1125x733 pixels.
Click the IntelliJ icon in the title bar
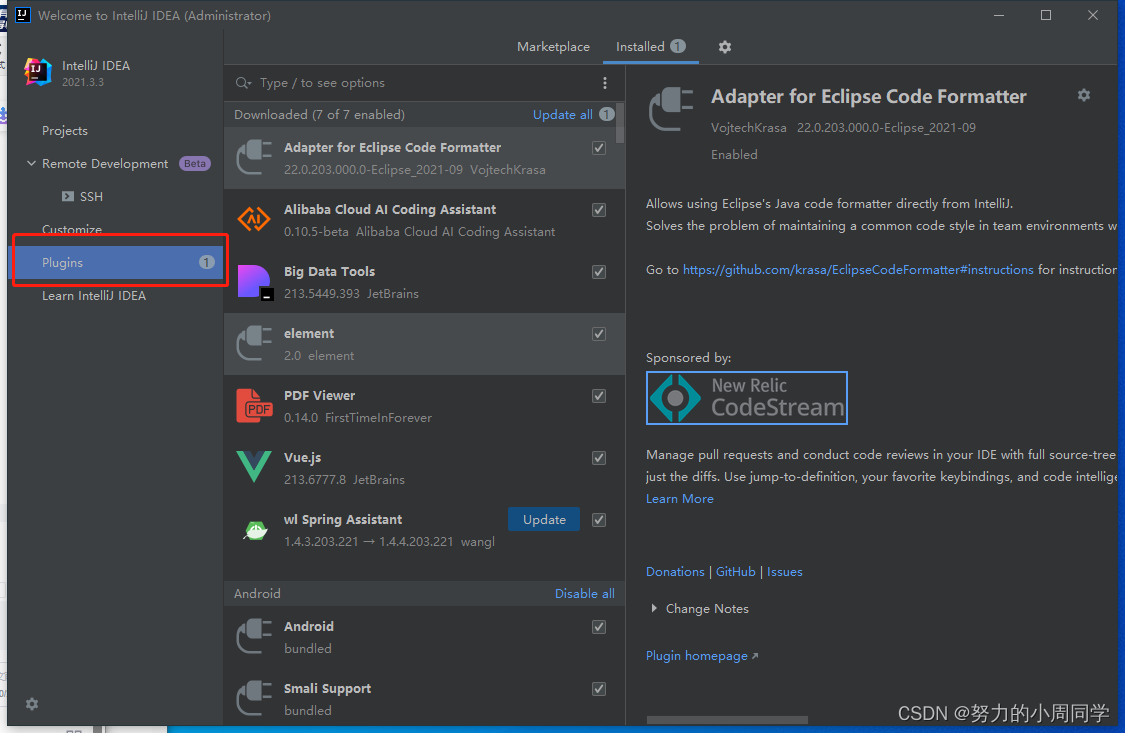coord(23,15)
